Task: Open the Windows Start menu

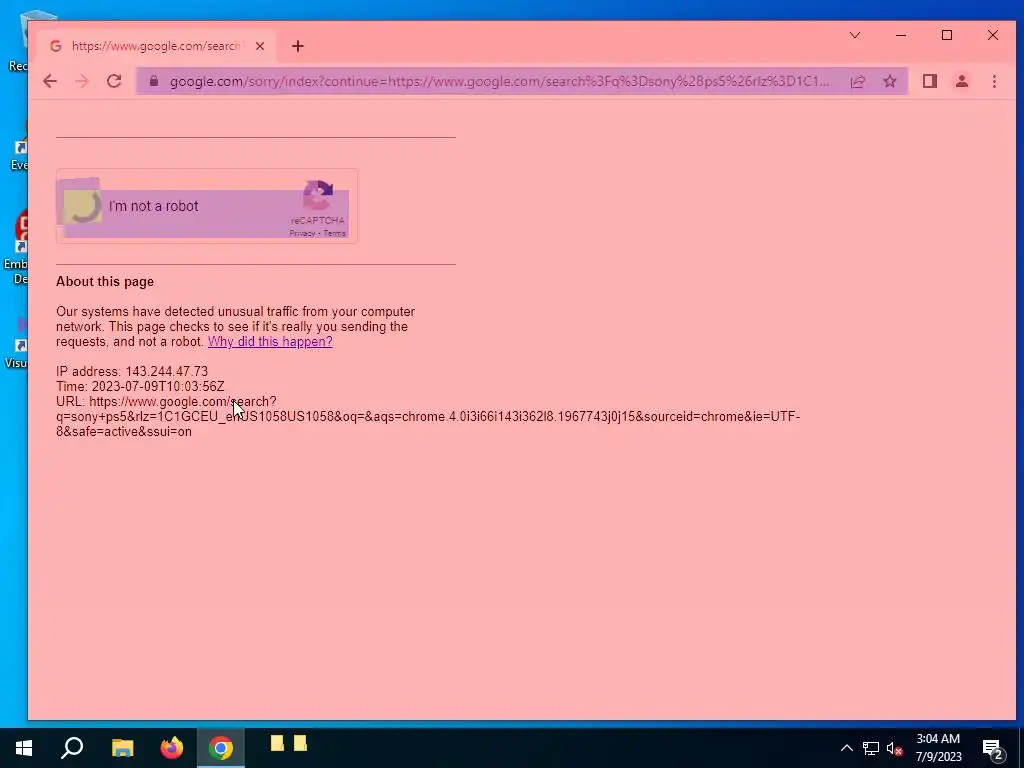Action: [x=24, y=748]
